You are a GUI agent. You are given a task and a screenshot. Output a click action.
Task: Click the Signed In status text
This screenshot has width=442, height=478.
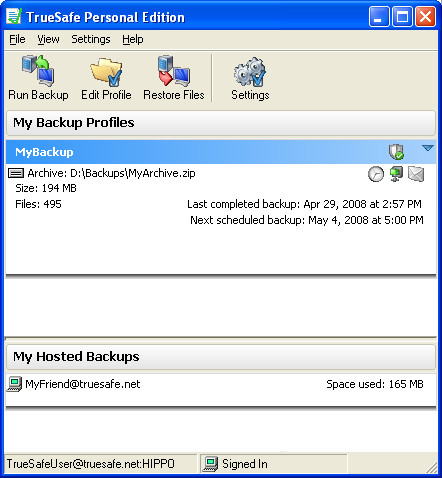click(x=245, y=464)
